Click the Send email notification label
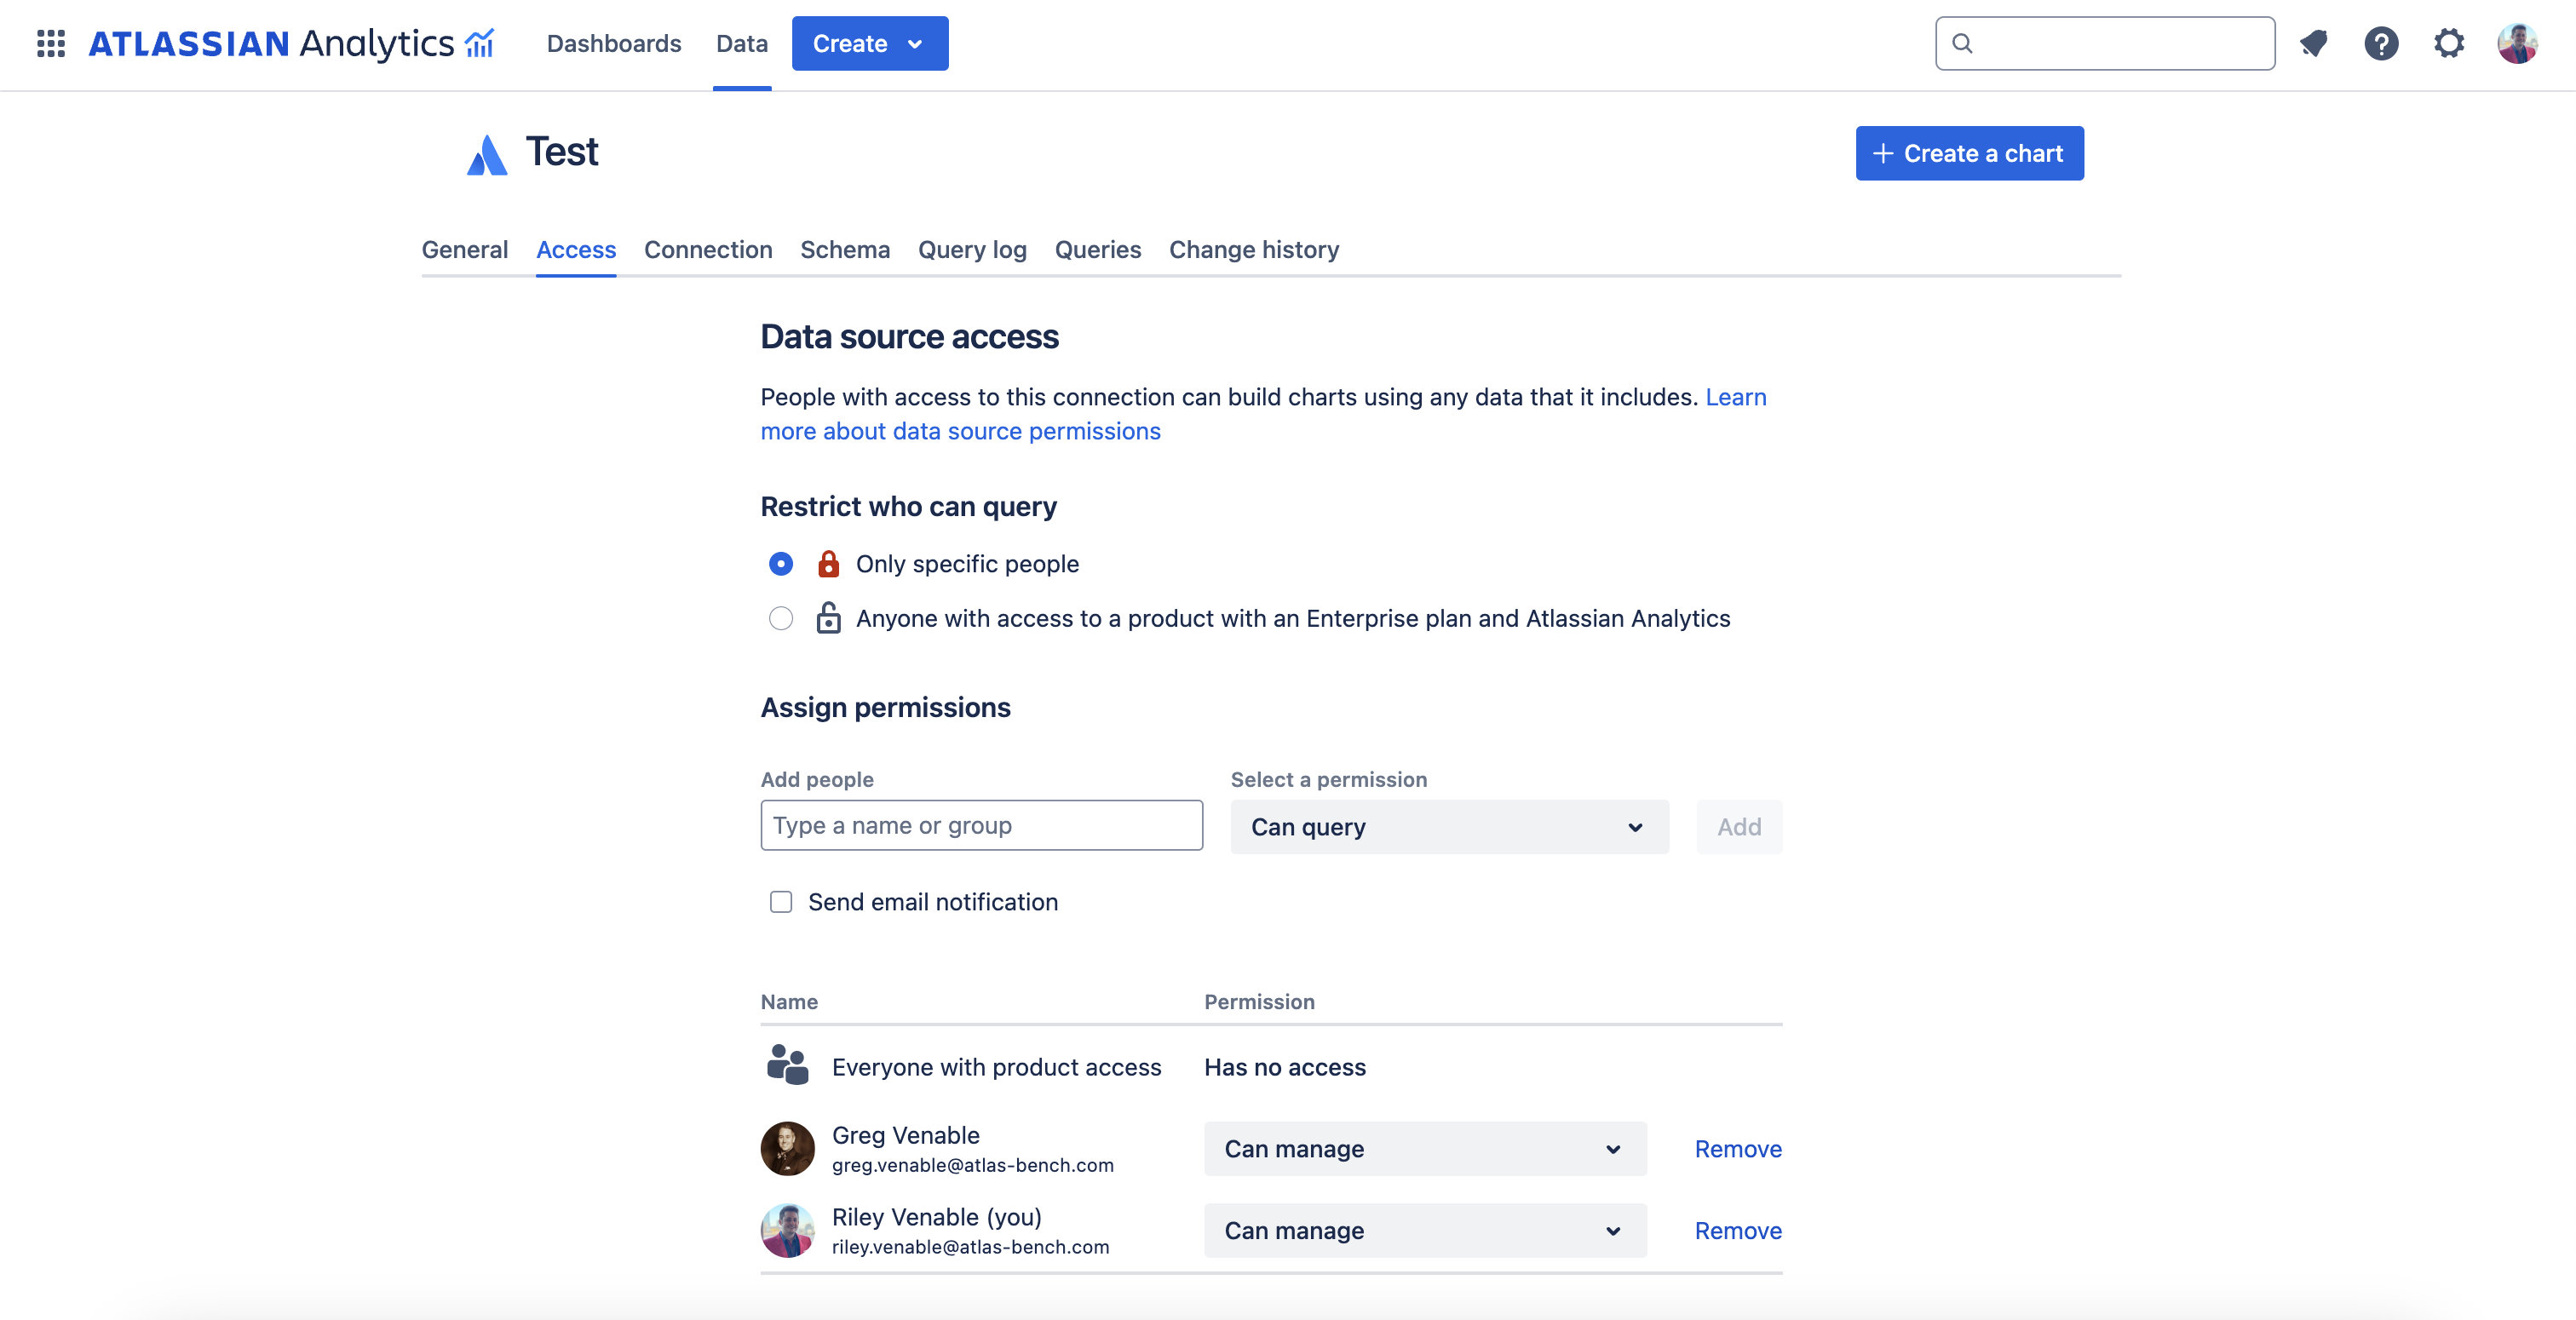Image resolution: width=2576 pixels, height=1320 pixels. (x=932, y=902)
